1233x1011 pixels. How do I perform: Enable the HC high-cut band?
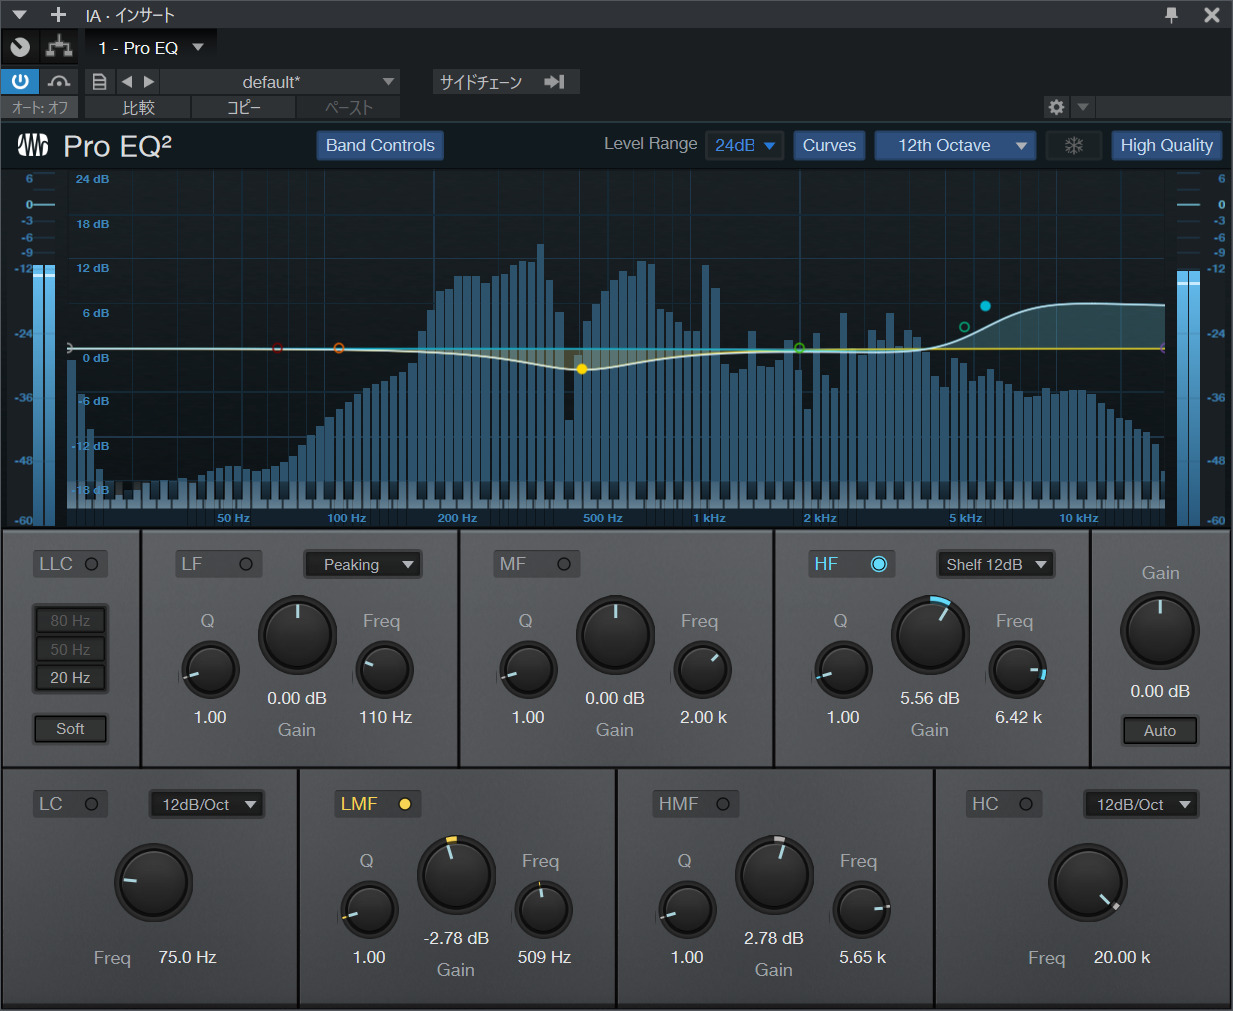coord(1026,804)
